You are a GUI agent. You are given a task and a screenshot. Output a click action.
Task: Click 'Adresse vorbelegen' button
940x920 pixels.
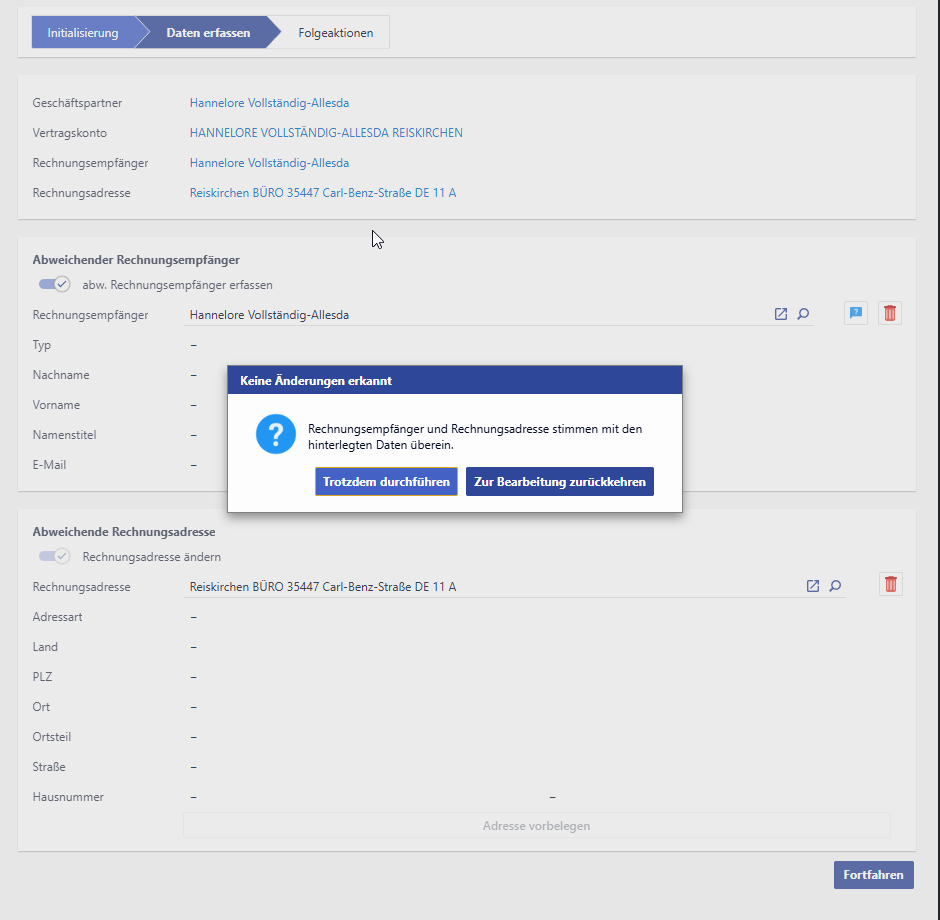point(536,826)
